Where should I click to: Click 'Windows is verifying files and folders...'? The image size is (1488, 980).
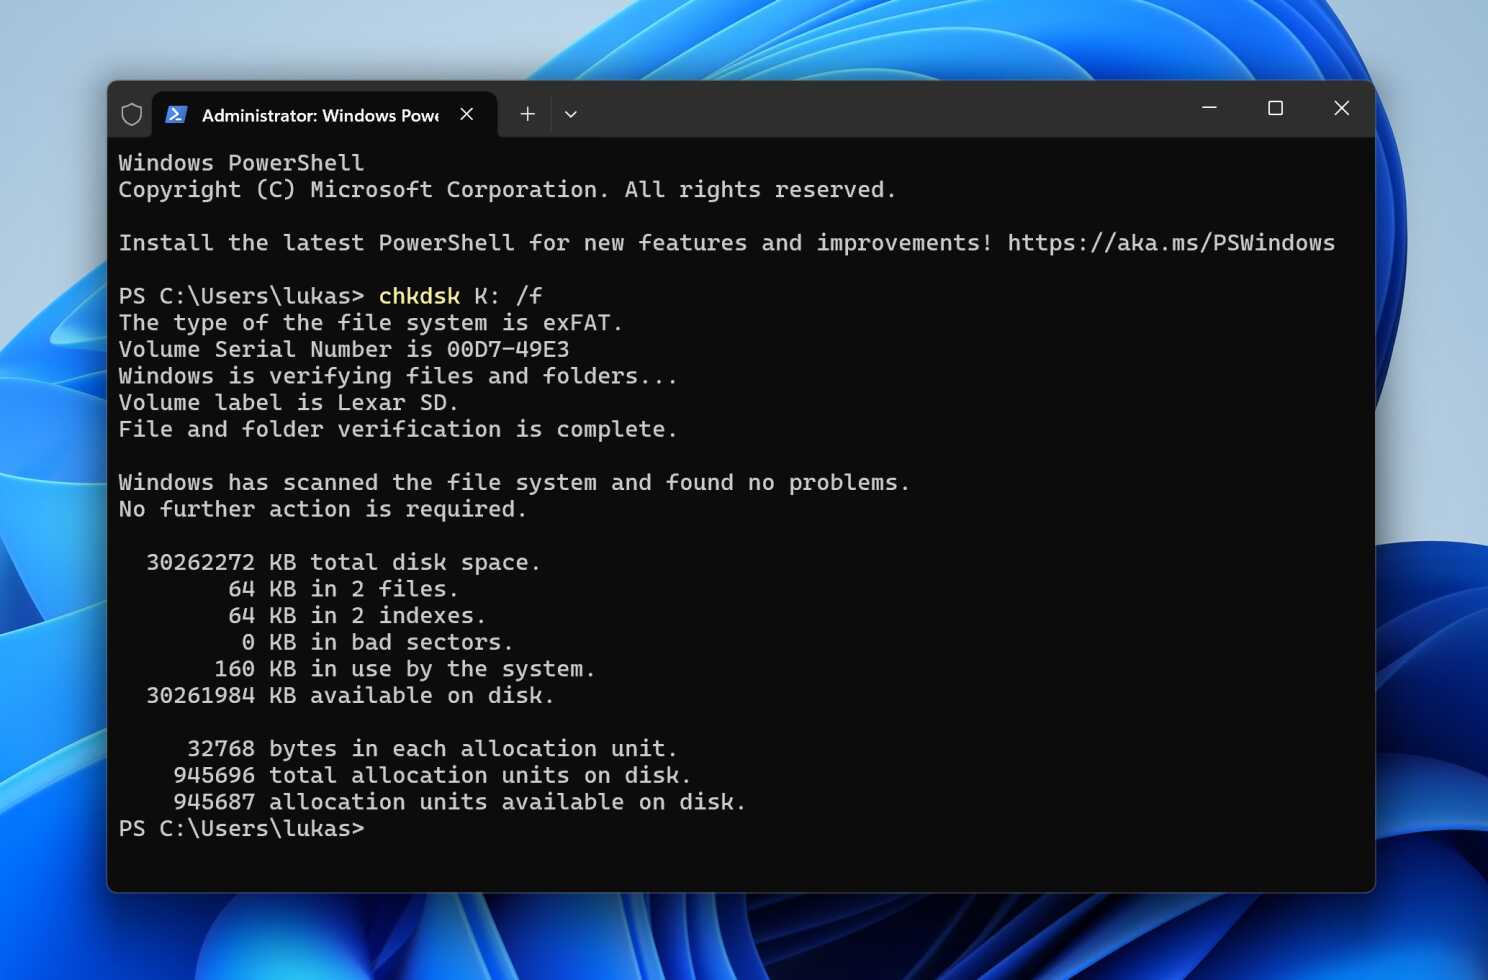[398, 376]
